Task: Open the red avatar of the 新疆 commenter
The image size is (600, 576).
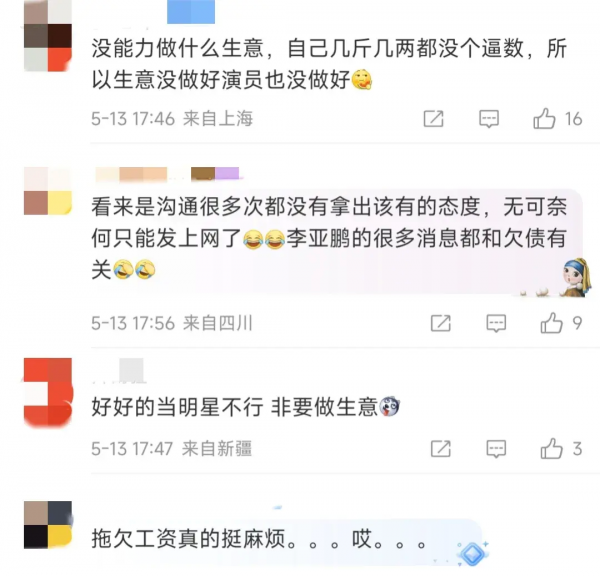Action: [48, 392]
